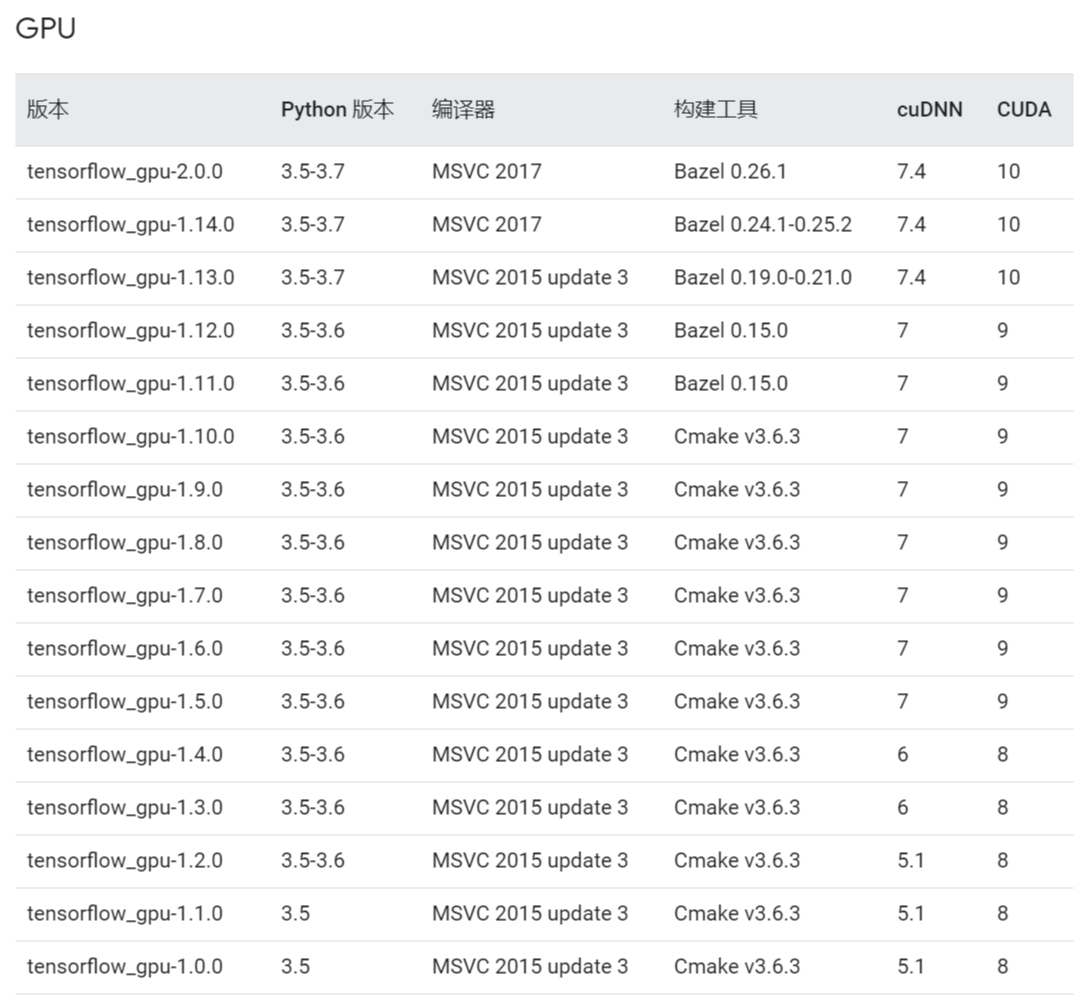This screenshot has height=1008, width=1092.
Task: Click Bazel 0.15.0 in tensorflow_gpu-1.12.0 row
Action: 731,330
